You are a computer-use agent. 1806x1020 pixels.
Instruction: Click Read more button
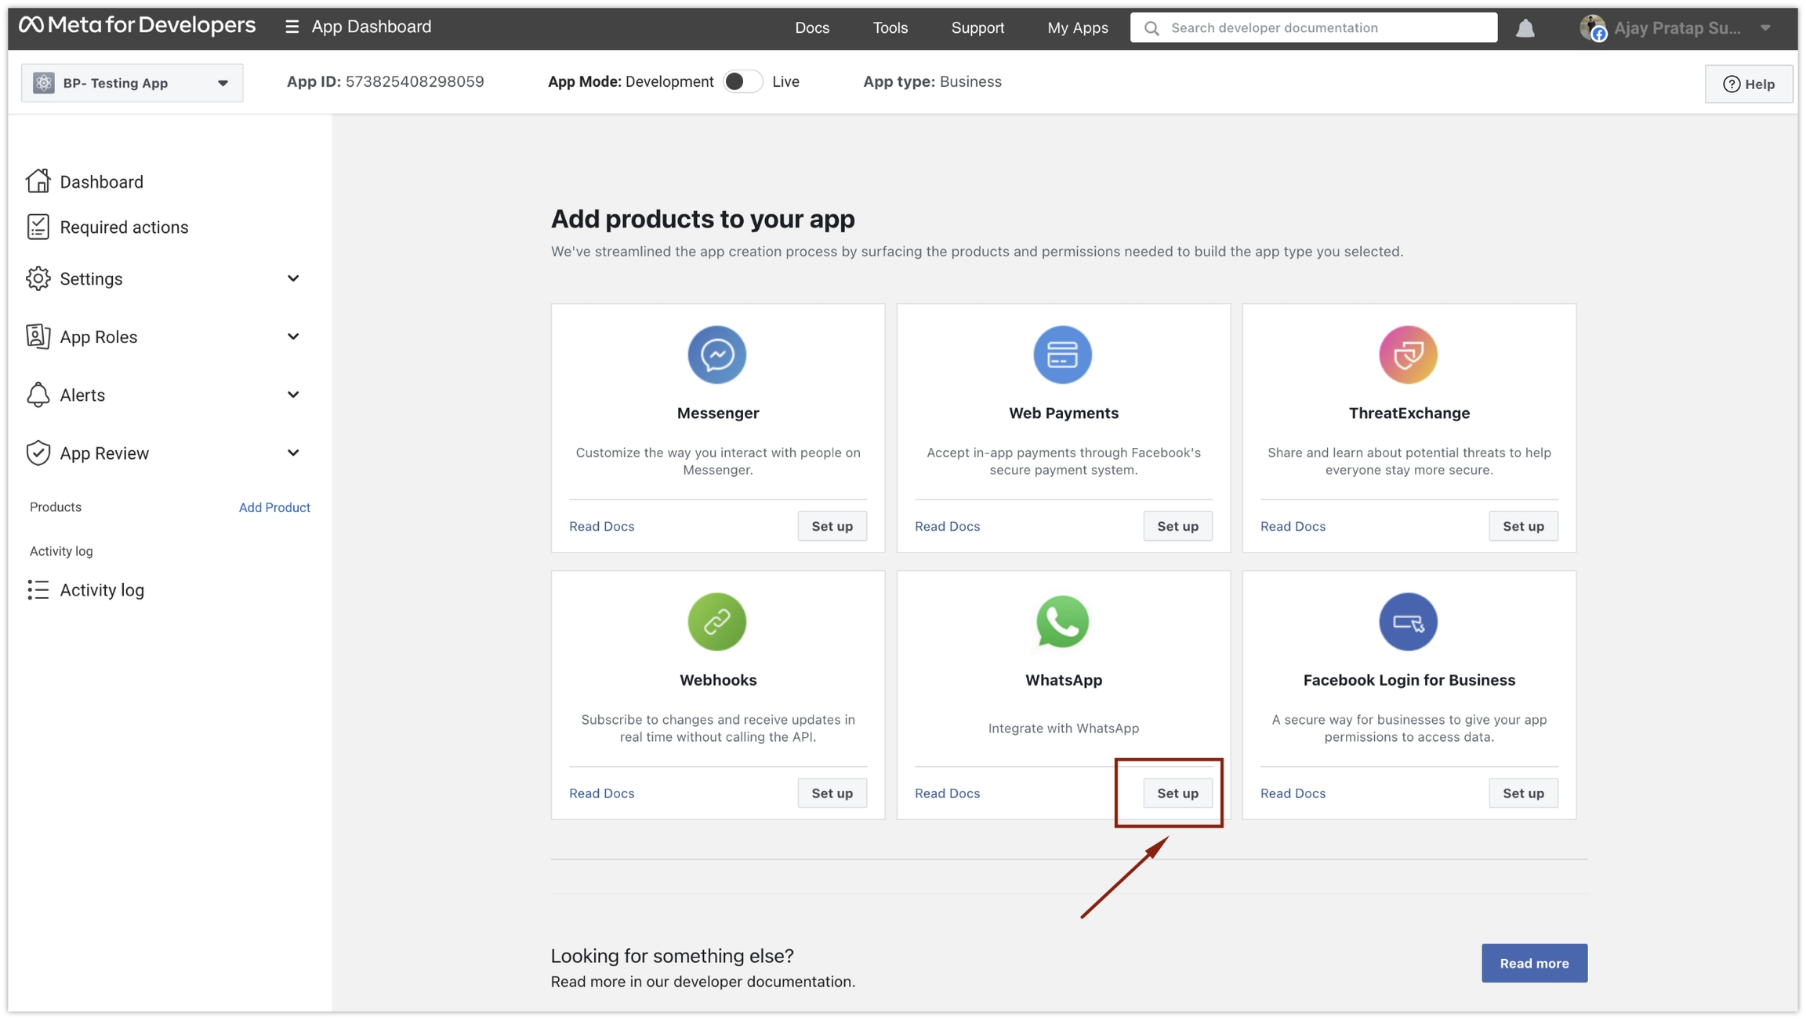[x=1533, y=963]
